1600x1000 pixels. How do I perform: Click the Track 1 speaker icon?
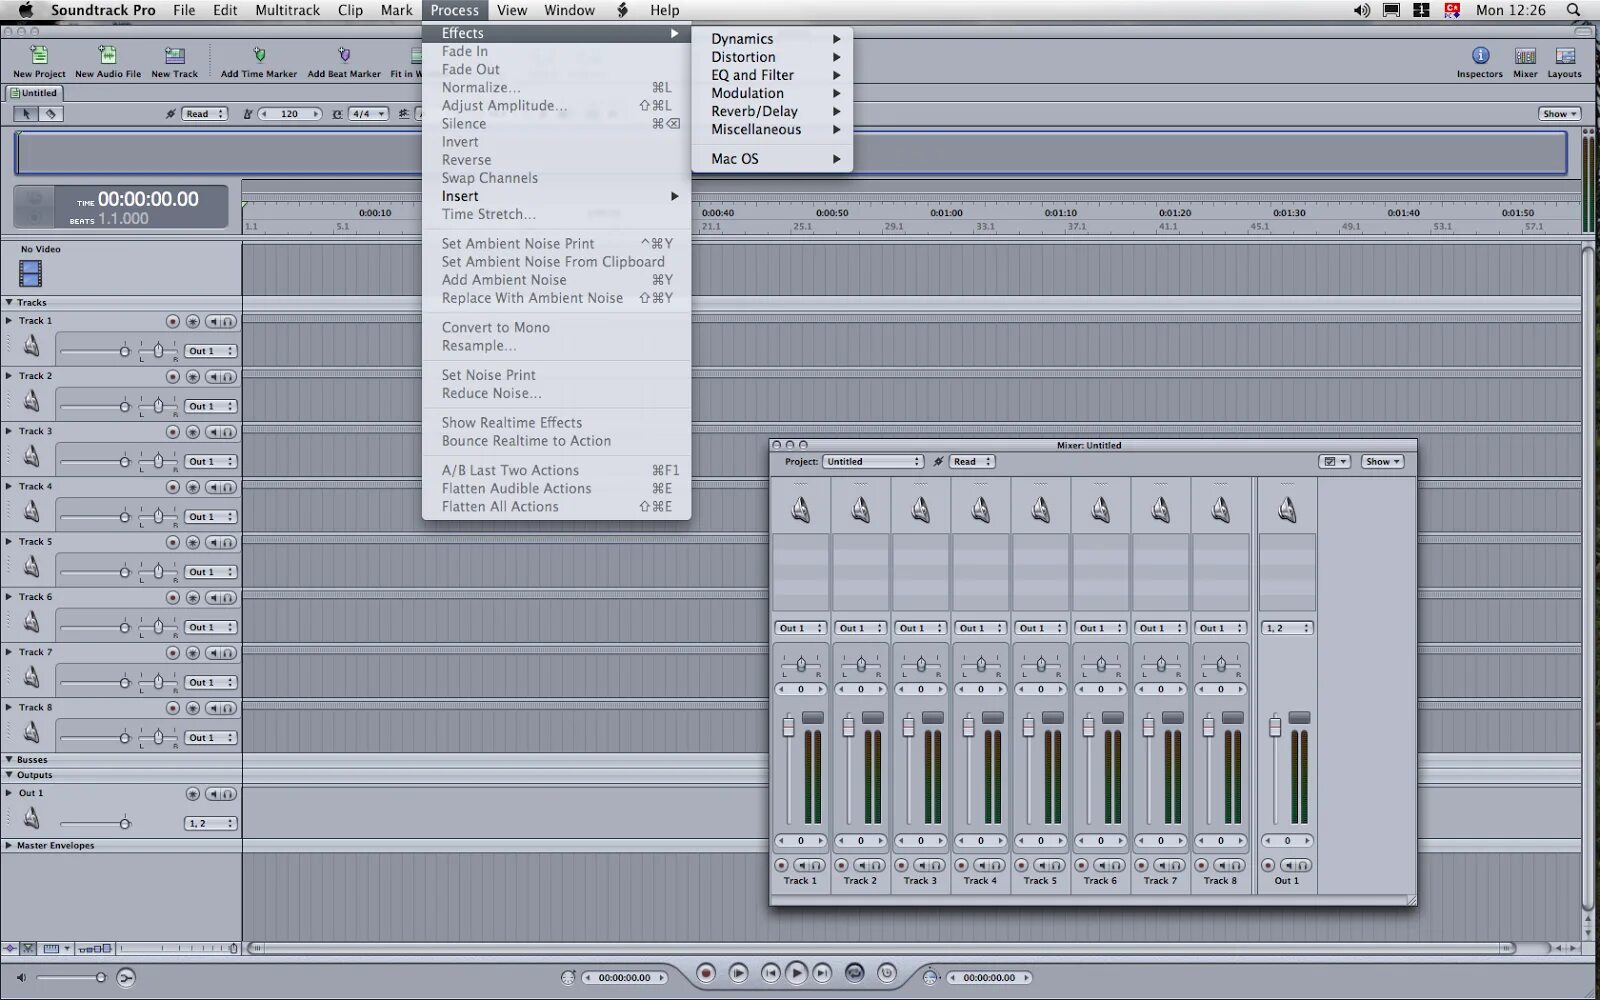point(31,346)
